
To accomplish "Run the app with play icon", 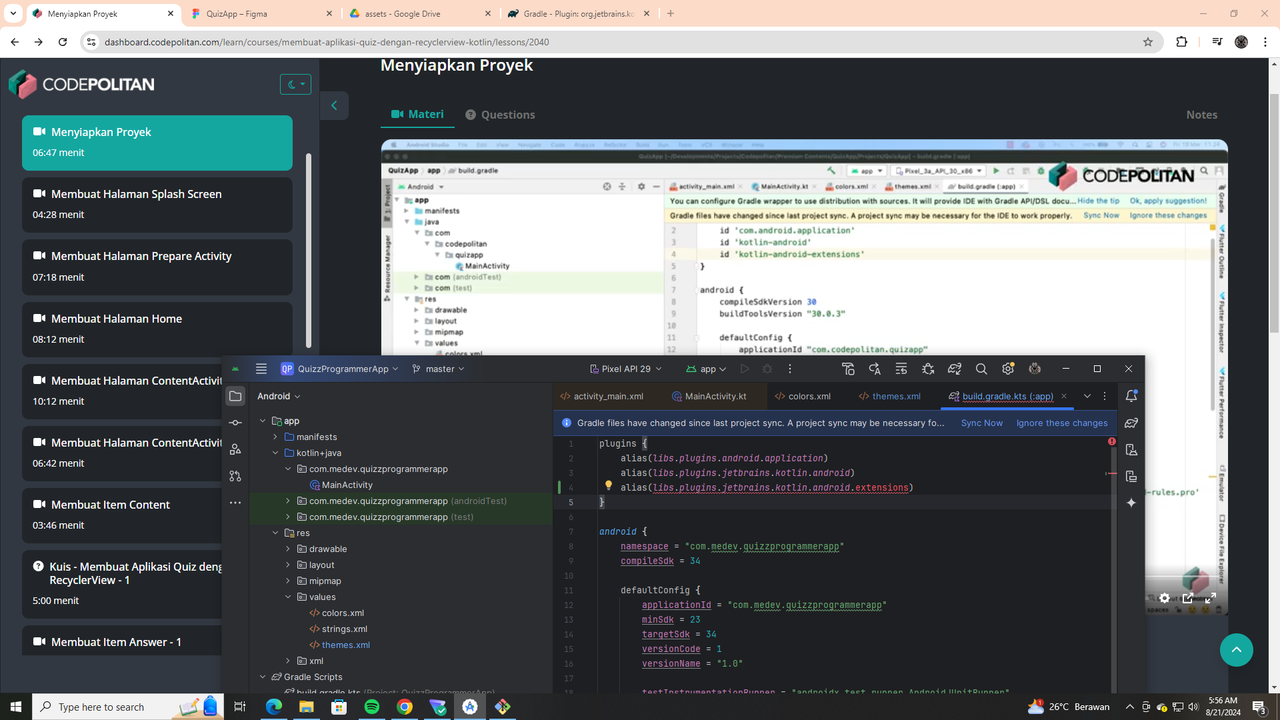I will [x=744, y=369].
